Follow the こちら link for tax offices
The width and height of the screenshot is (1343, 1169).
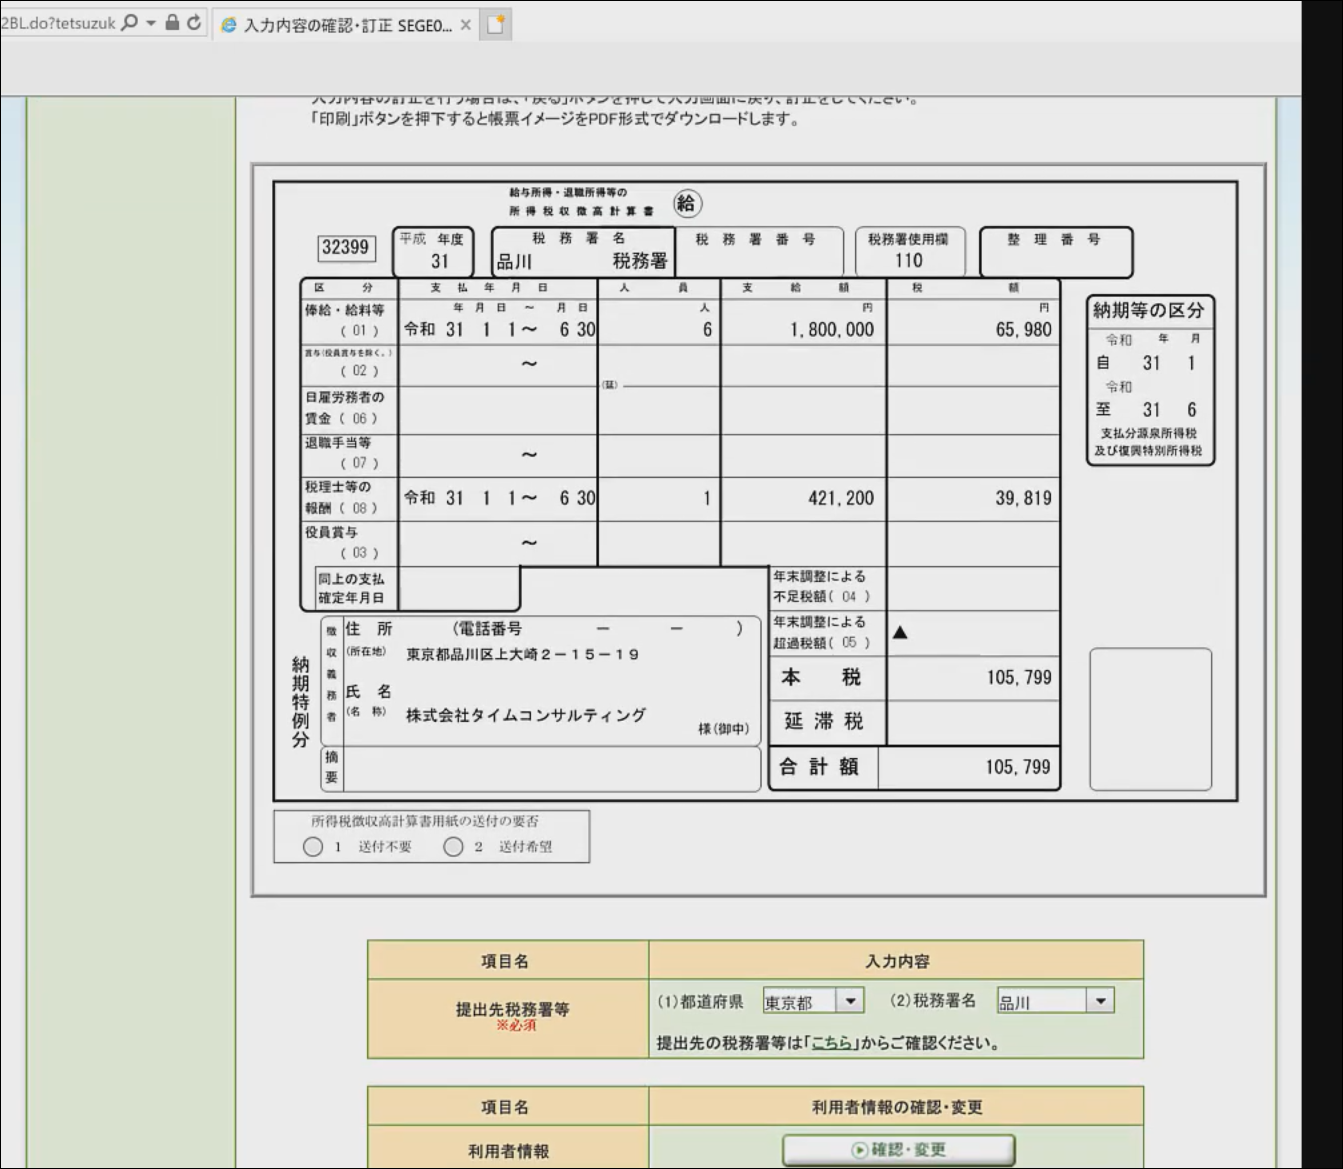831,1043
